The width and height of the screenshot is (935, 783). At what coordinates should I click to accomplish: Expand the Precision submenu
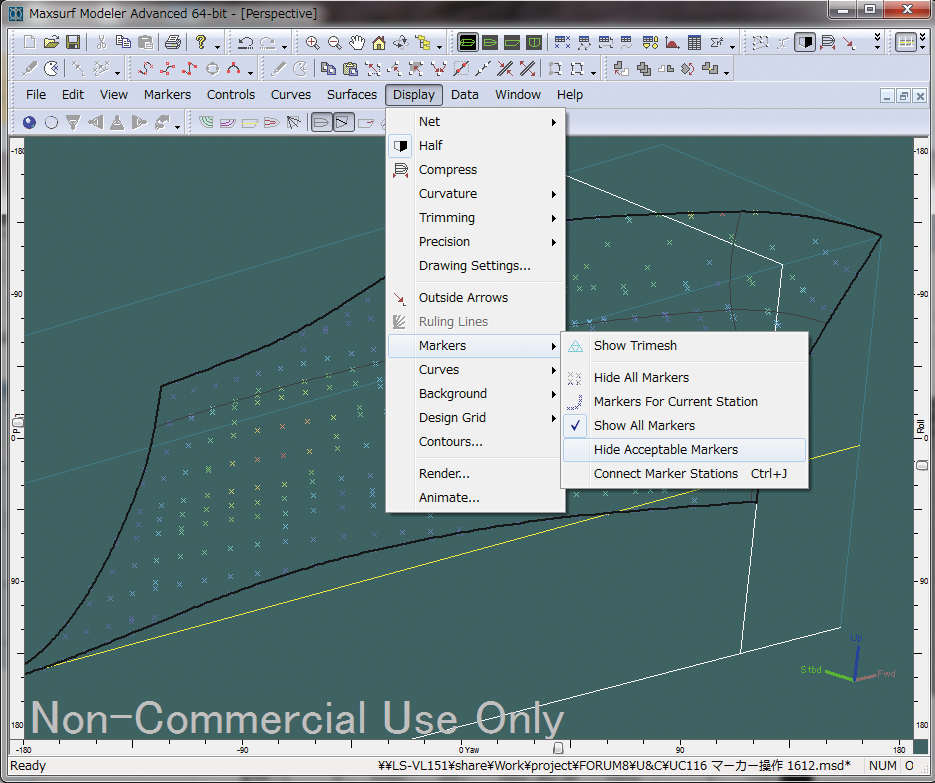tap(476, 242)
